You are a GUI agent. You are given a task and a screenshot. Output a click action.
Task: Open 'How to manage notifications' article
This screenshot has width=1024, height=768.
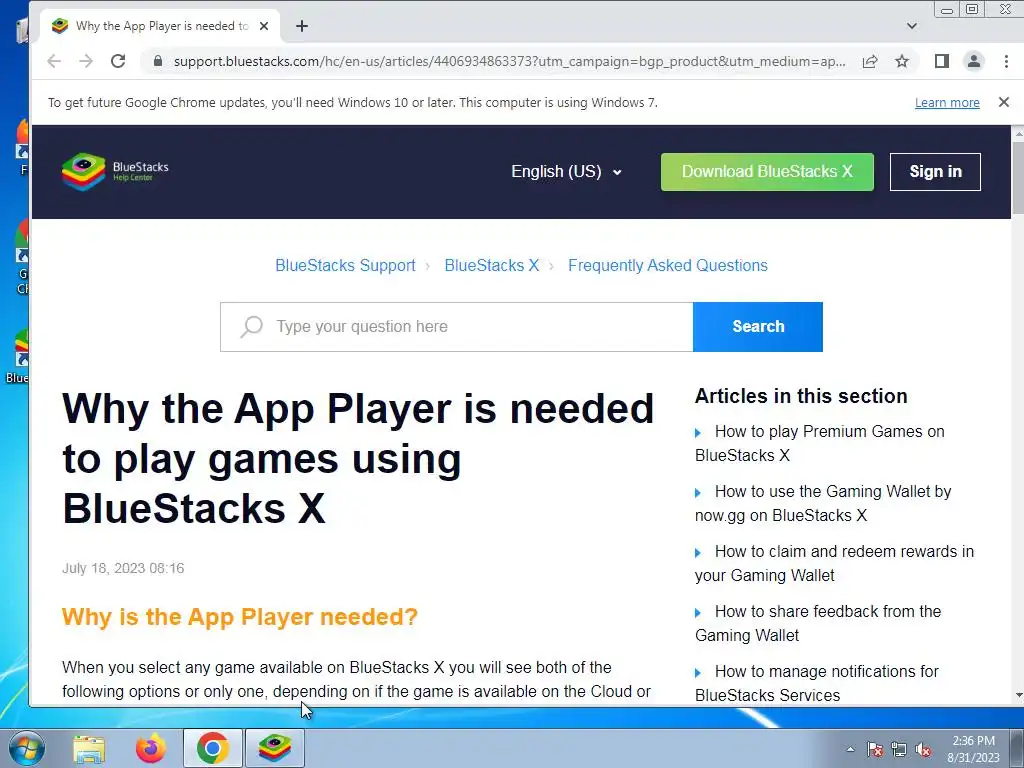coord(816,684)
